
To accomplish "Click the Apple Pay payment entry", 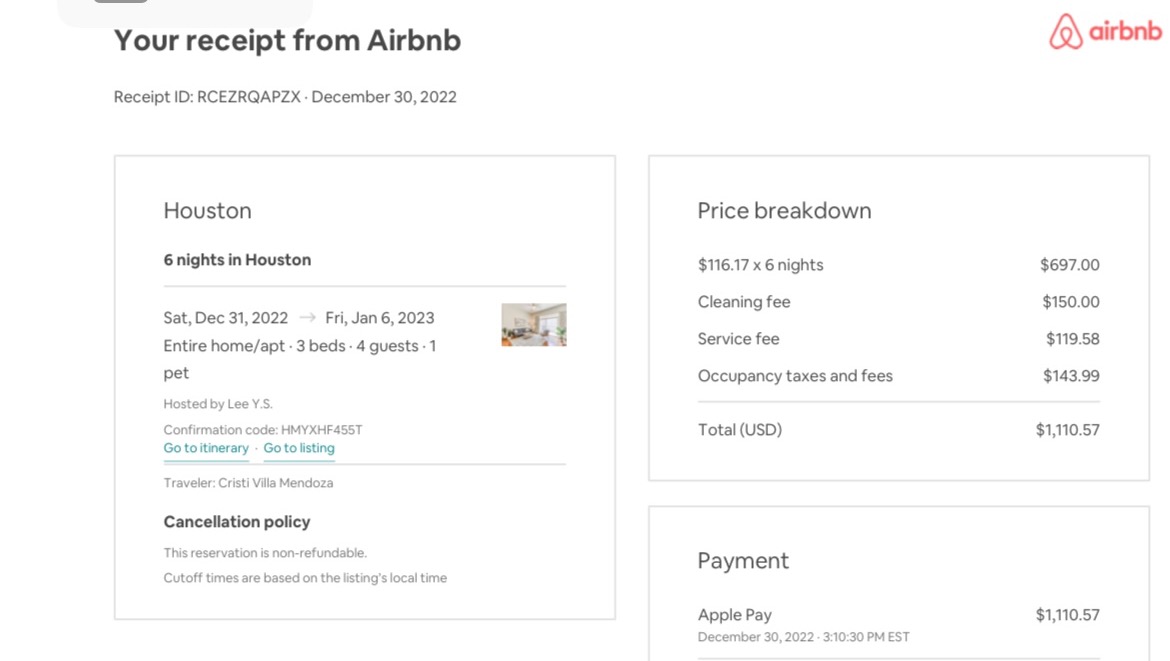I will pos(734,615).
